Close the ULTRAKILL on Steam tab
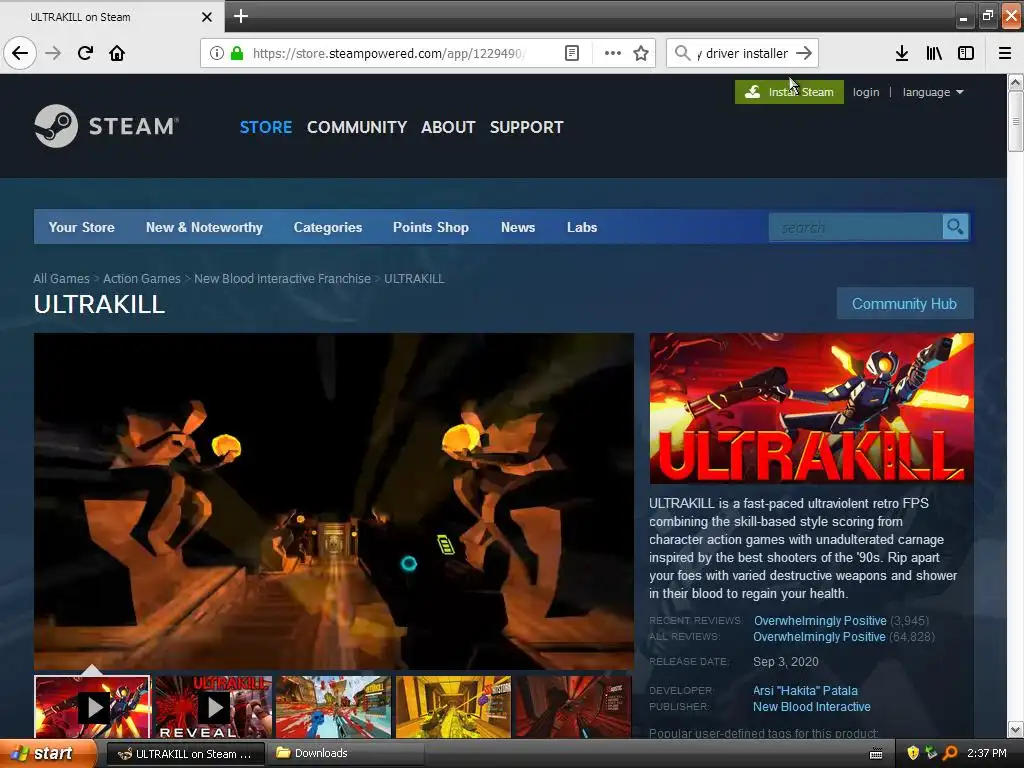Viewport: 1024px width, 768px height. tap(207, 17)
